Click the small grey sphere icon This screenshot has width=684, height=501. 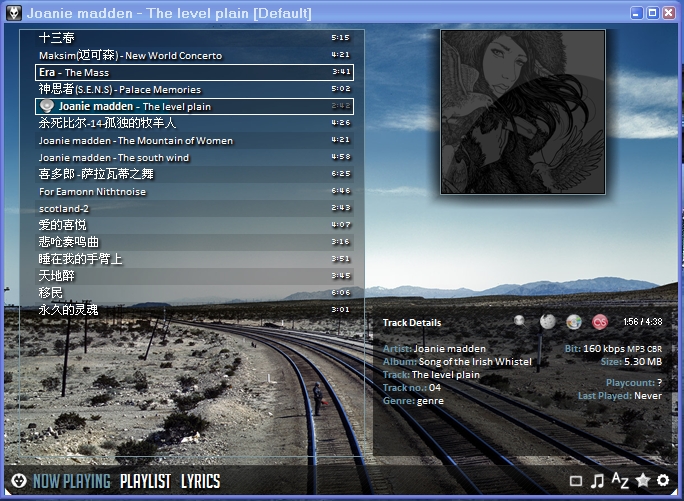point(519,321)
